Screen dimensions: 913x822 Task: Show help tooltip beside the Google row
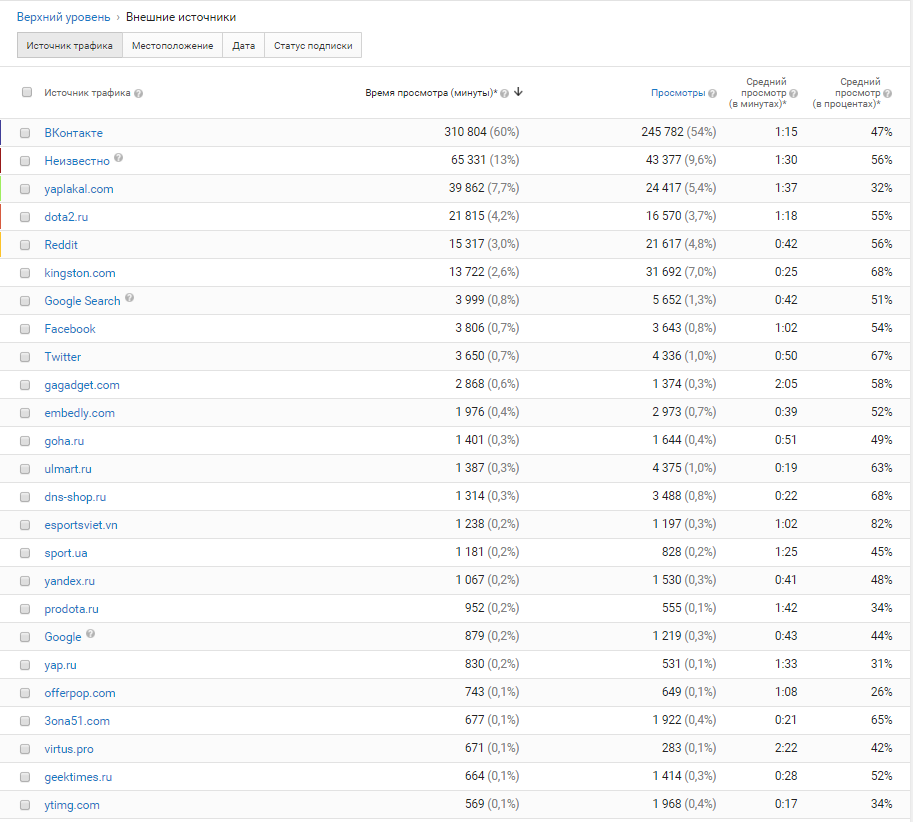[90, 633]
